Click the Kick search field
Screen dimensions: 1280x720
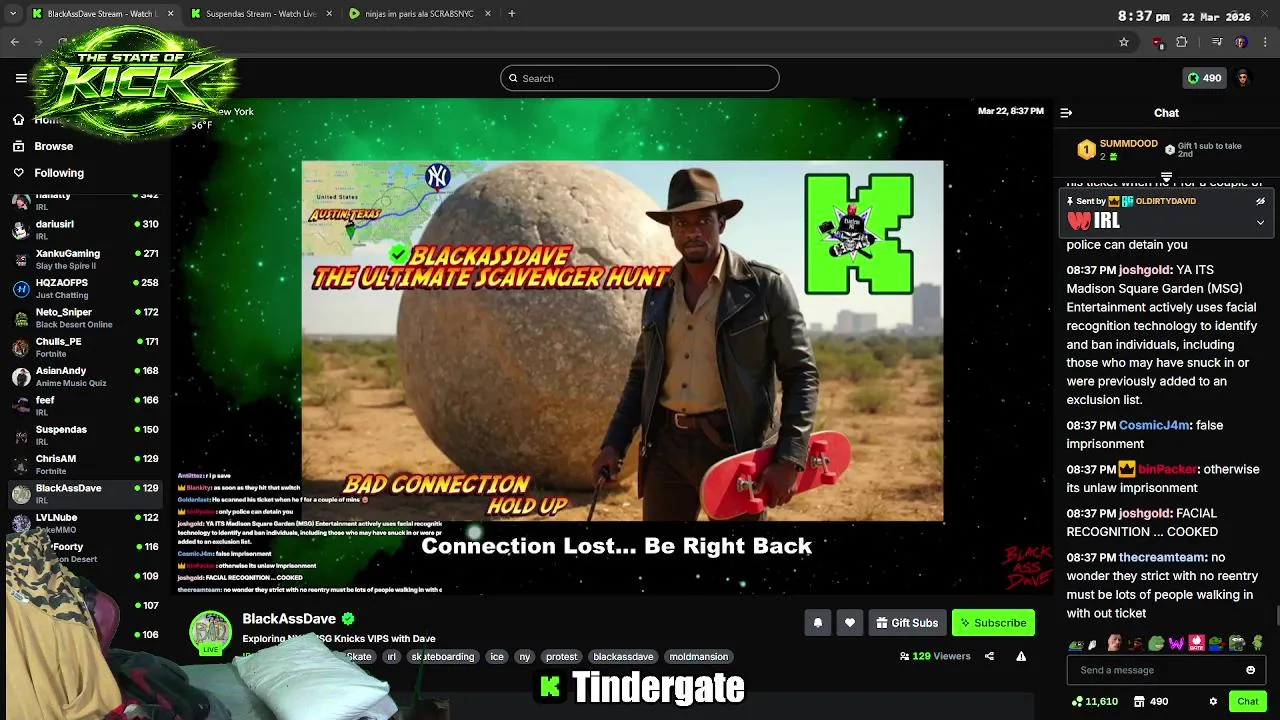click(x=640, y=78)
